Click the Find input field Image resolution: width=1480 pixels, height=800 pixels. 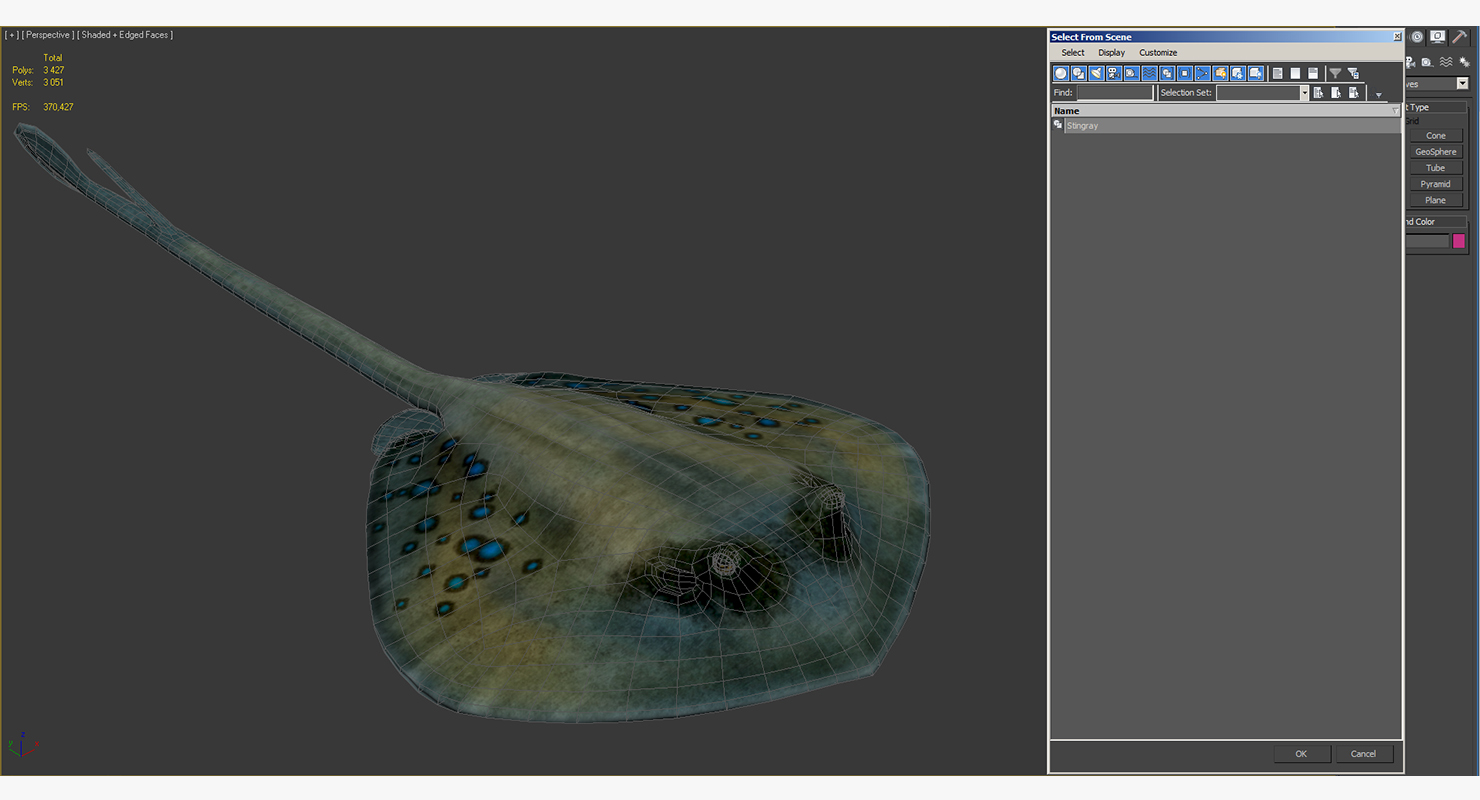pos(1115,92)
